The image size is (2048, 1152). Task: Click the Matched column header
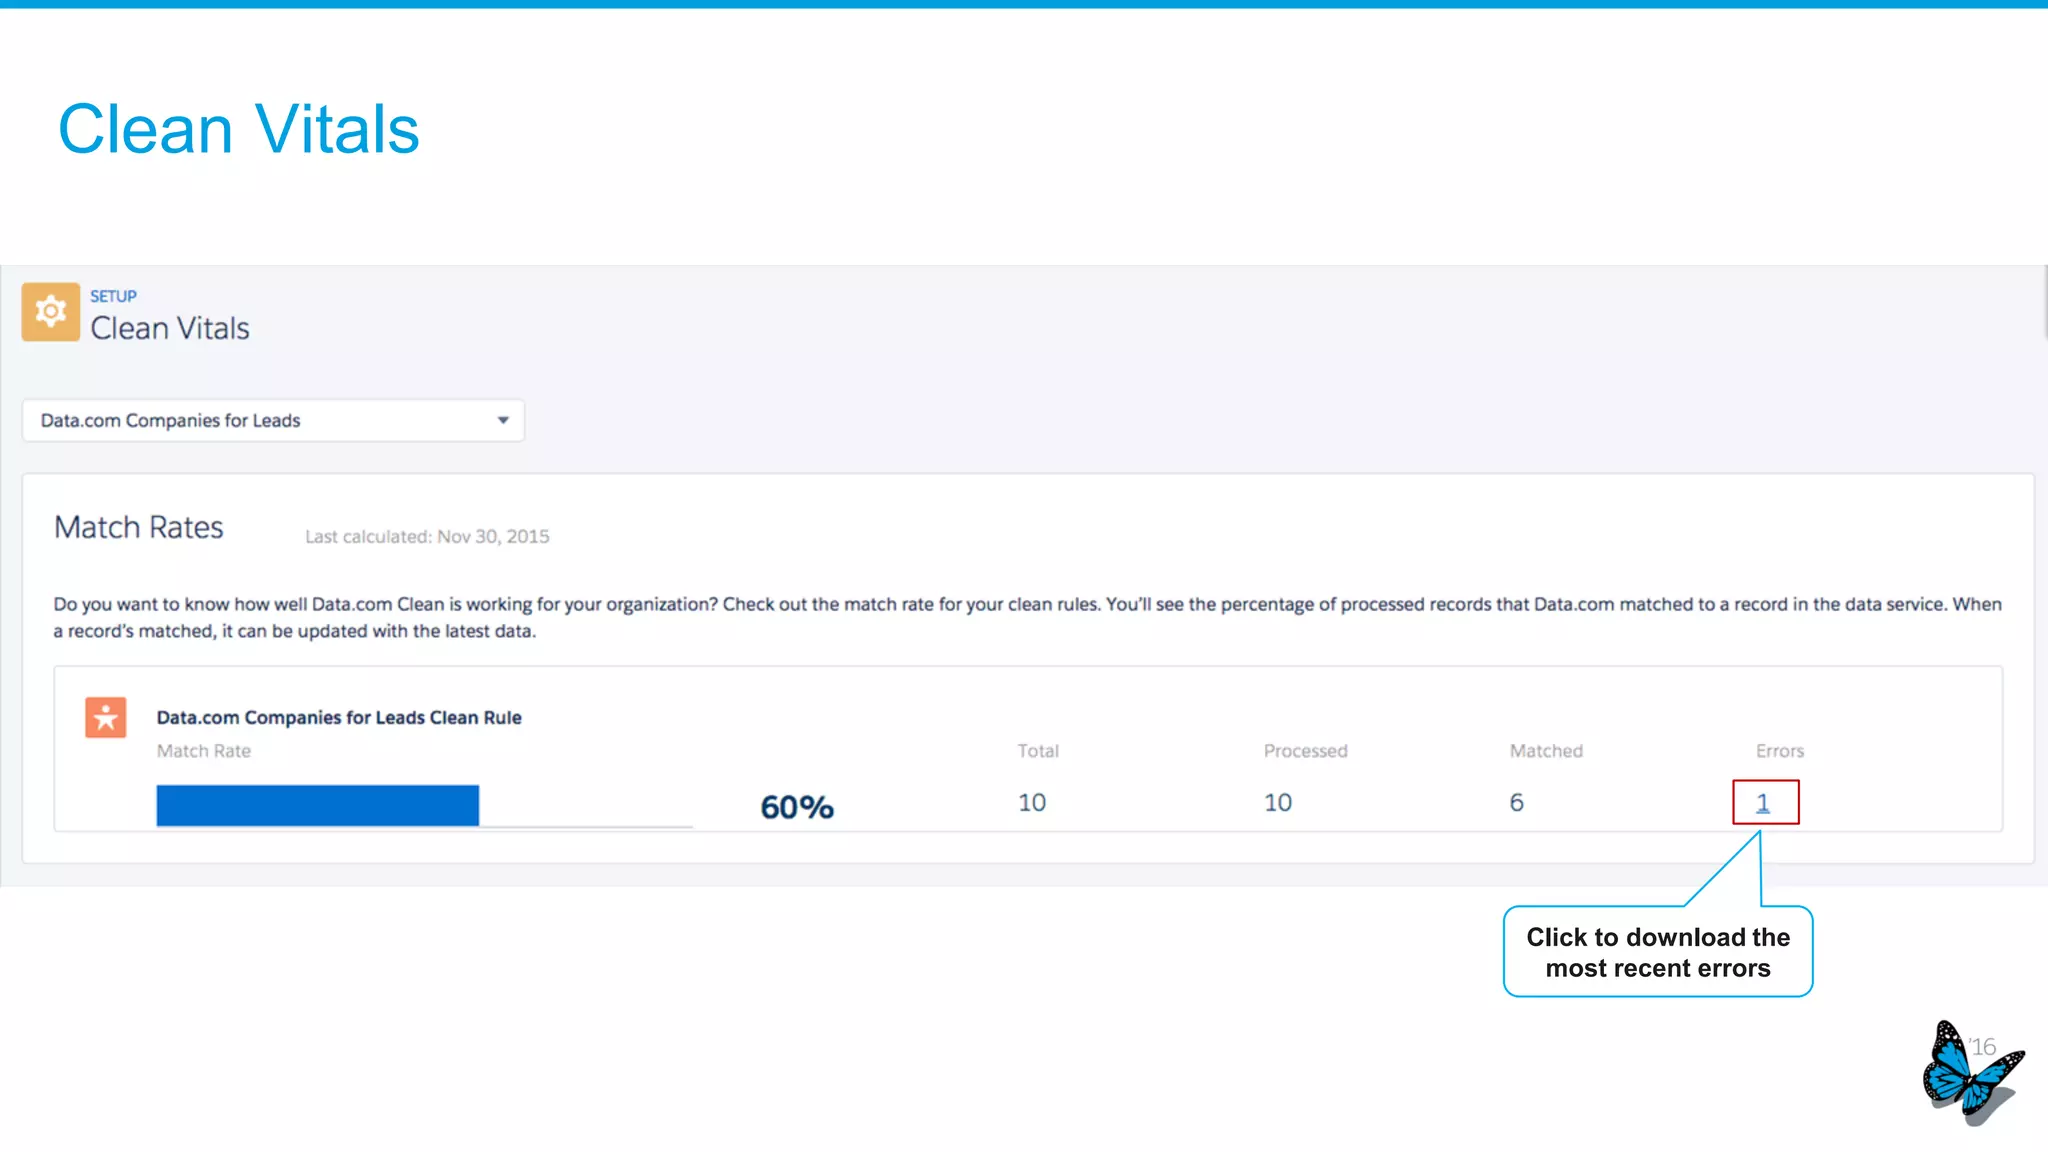(x=1546, y=751)
